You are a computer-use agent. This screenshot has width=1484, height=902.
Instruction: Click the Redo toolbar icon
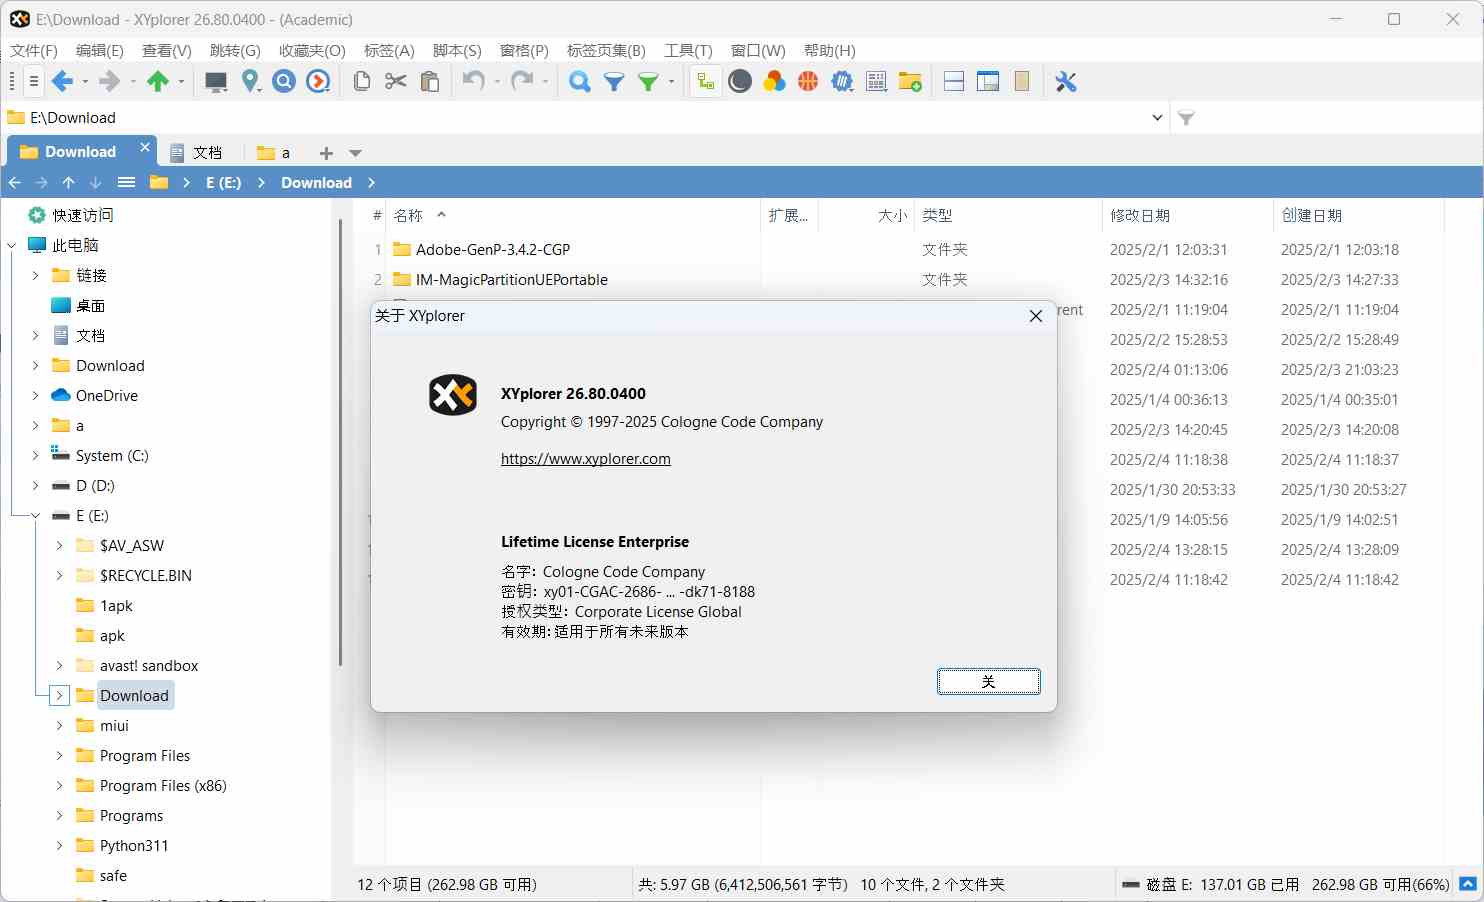[x=522, y=82]
